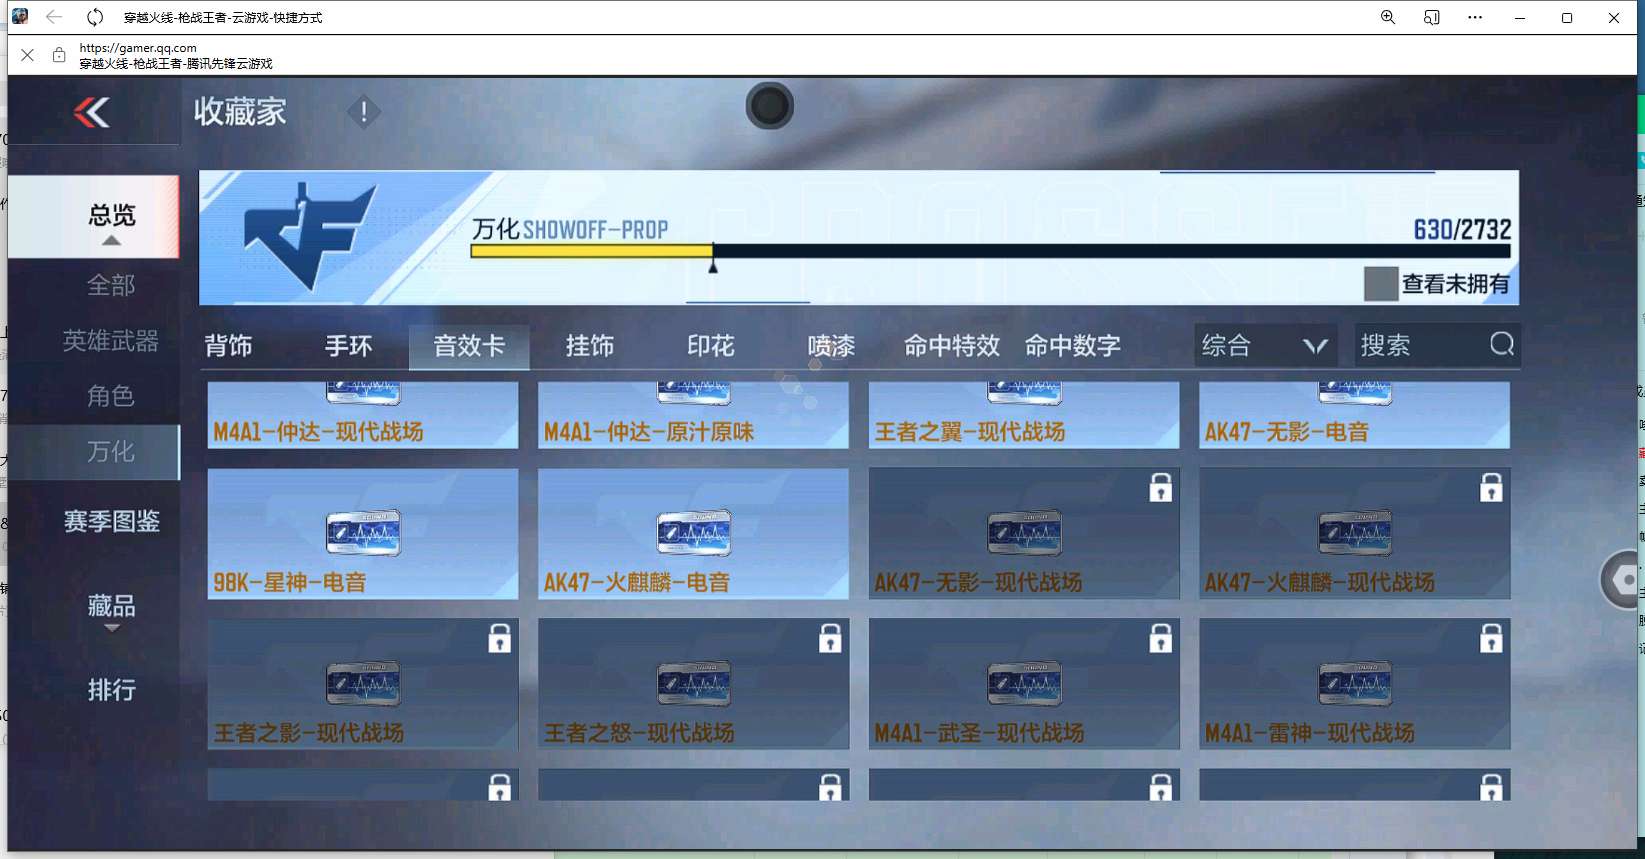This screenshot has height=859, width=1645.
Task: Click the sound card icon on 98K-星神-电音
Action: pyautogui.click(x=363, y=533)
